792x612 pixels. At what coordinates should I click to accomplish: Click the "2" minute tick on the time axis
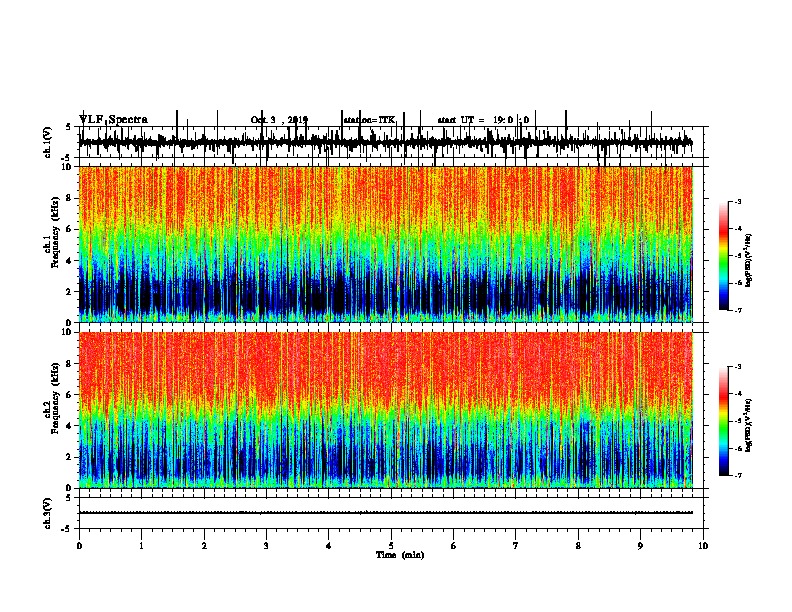pos(204,546)
